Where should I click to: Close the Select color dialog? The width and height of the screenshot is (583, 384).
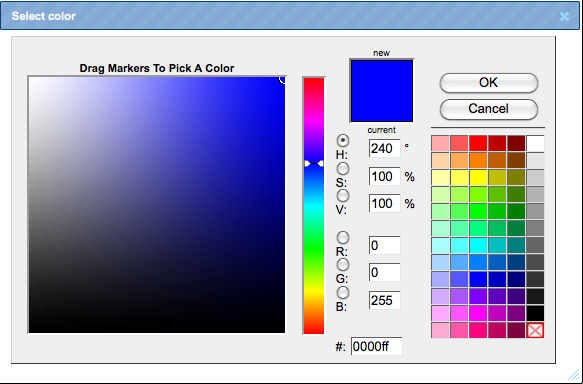tap(564, 16)
